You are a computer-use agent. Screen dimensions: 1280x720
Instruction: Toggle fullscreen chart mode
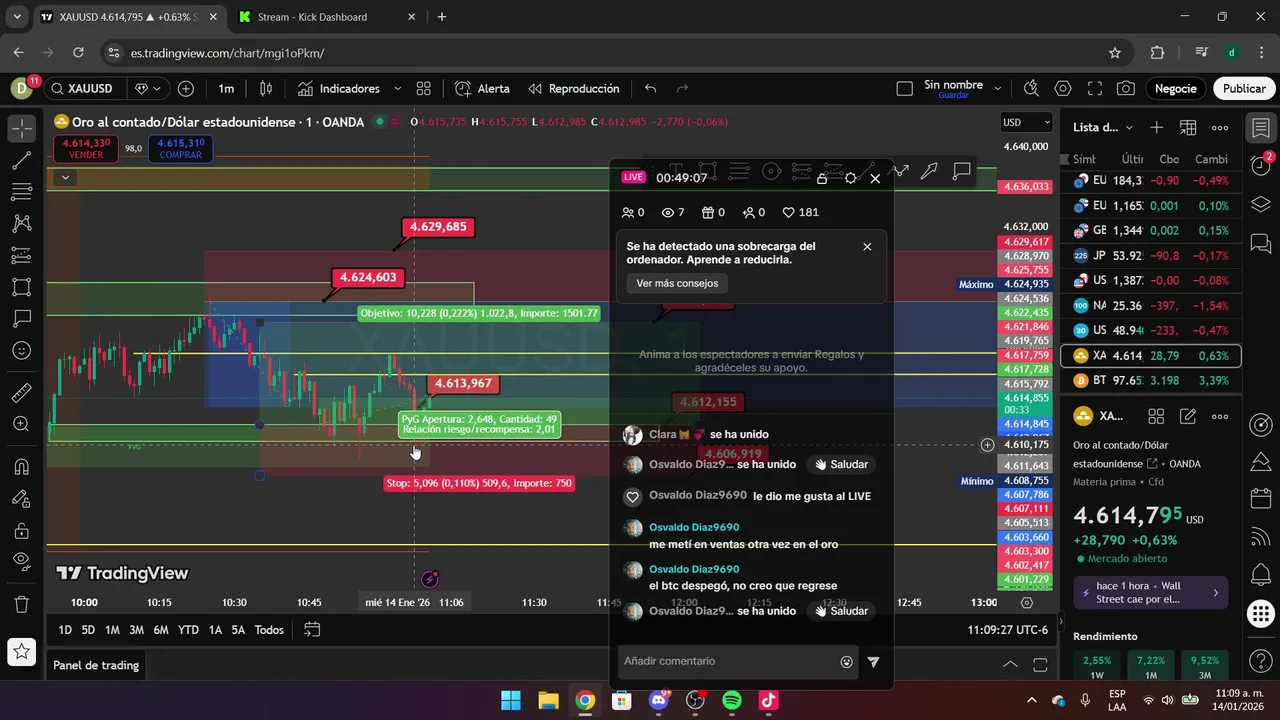point(1095,89)
